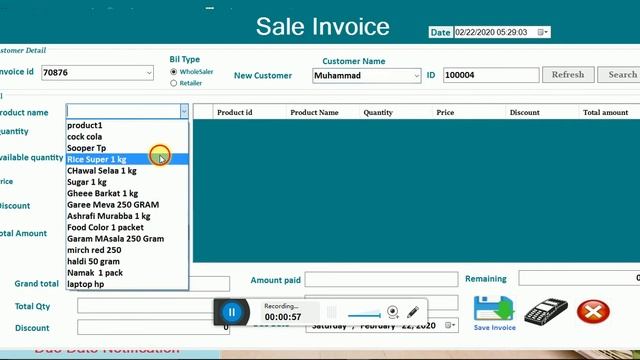This screenshot has height=360, width=640.
Task: Select cock cola from product list
Action: click(127, 137)
